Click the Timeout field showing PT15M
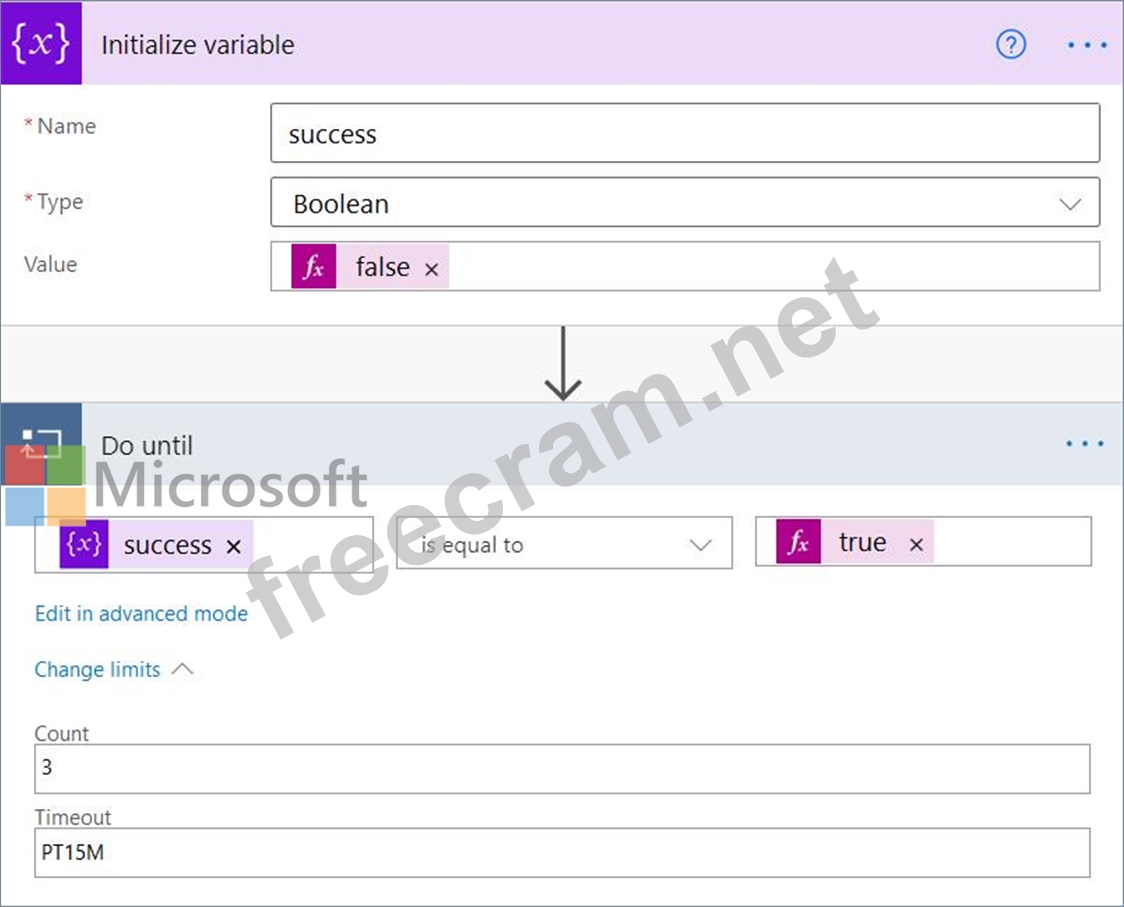The width and height of the screenshot is (1124, 907). 561,853
